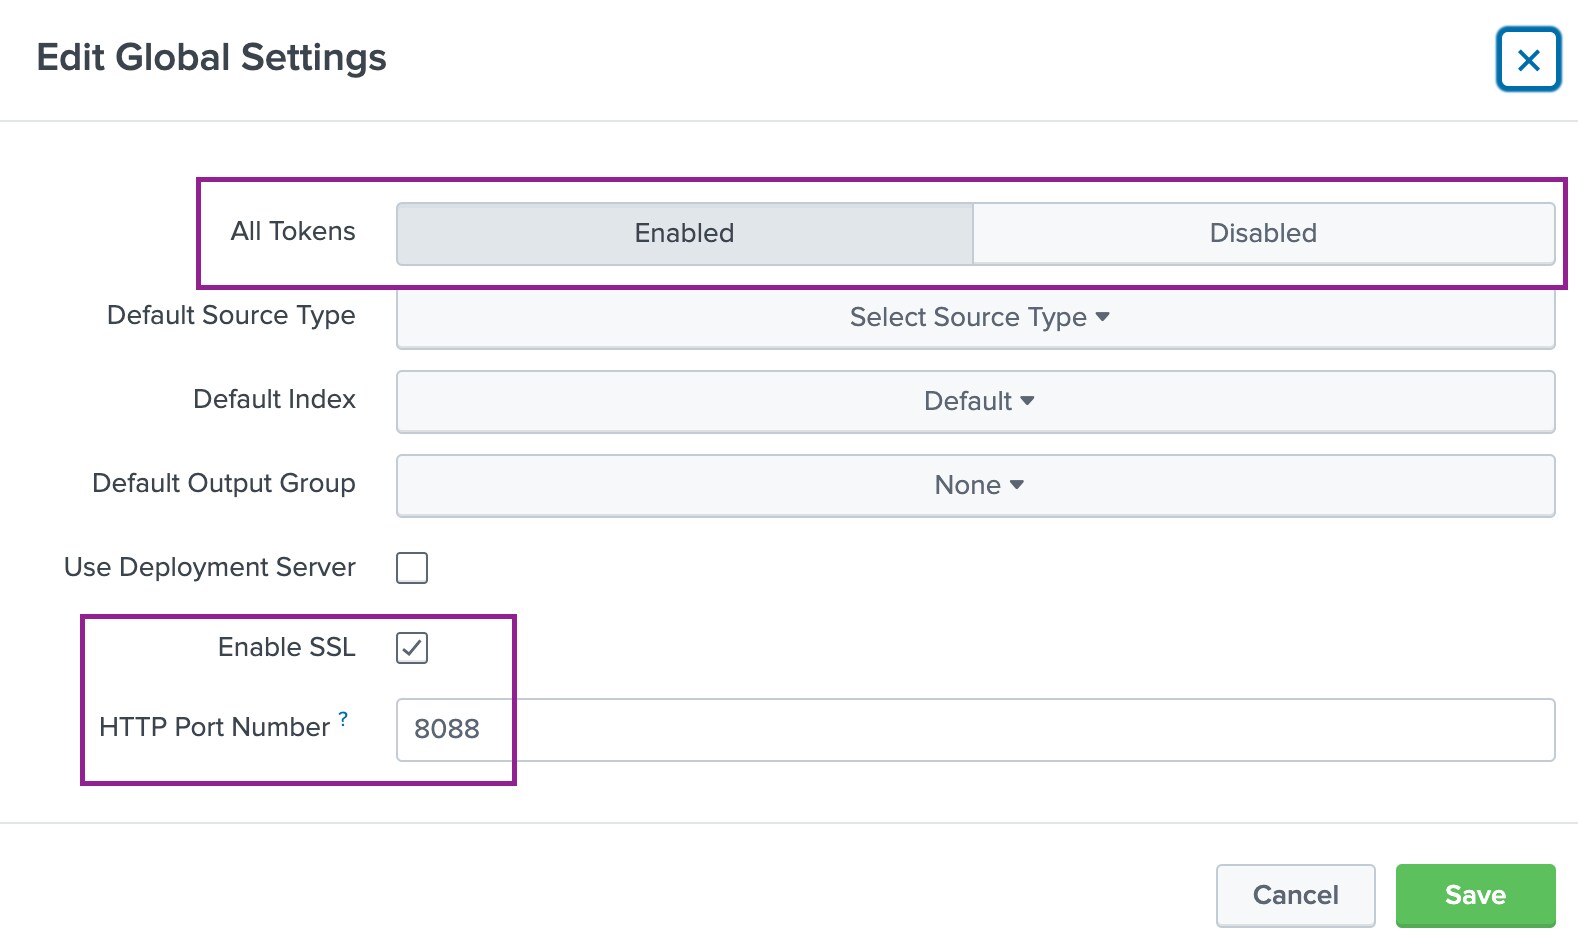Set All Tokens to Disabled
Screen dimensions: 1578x950
tap(1263, 233)
